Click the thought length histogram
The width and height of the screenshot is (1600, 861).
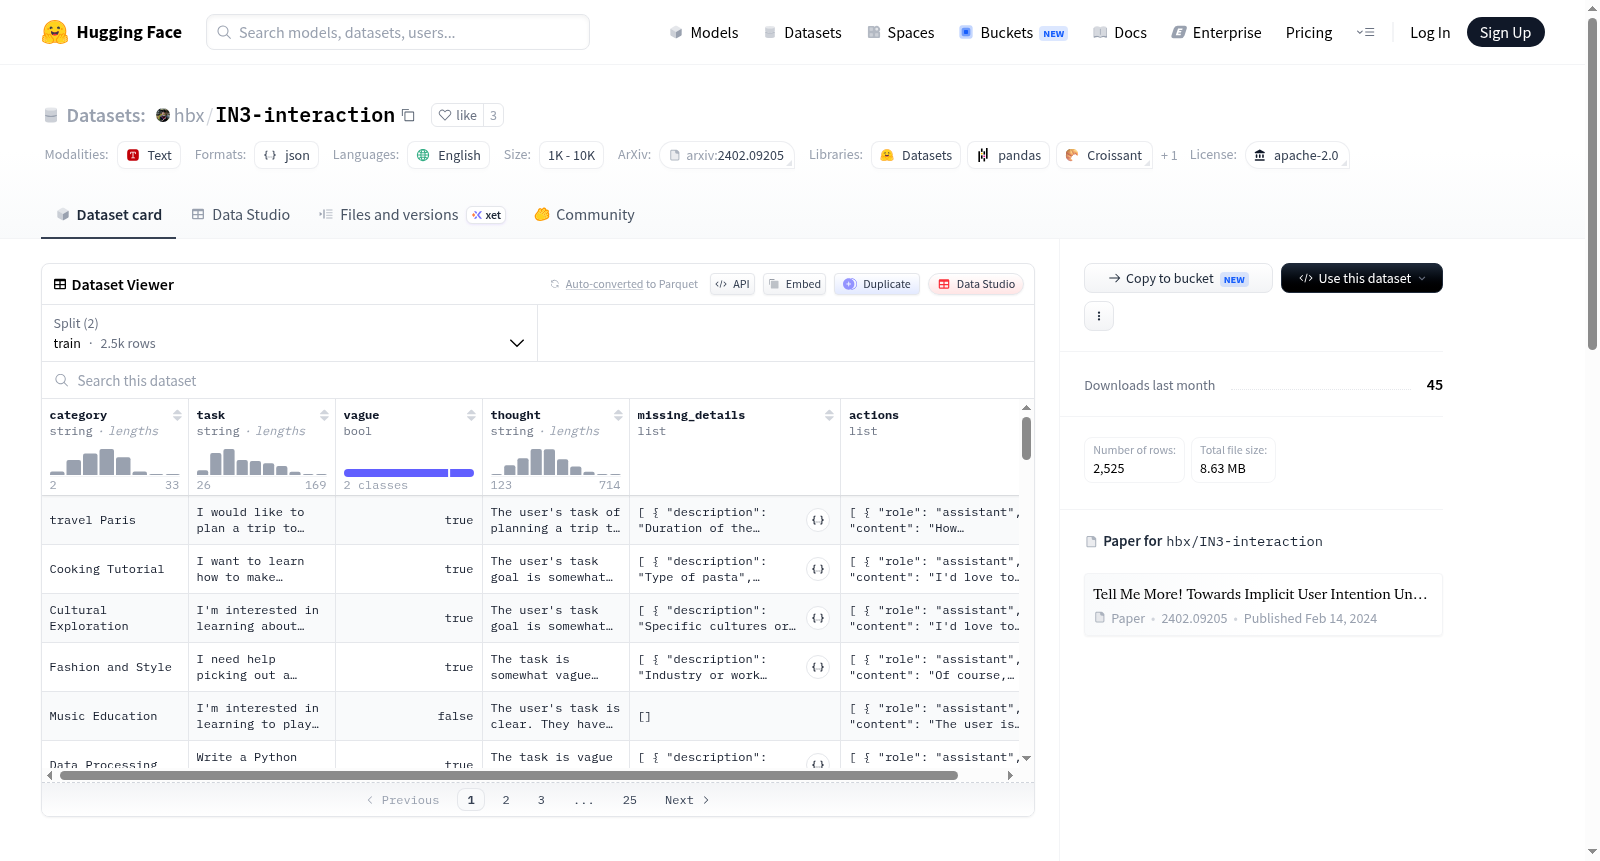[x=556, y=462]
